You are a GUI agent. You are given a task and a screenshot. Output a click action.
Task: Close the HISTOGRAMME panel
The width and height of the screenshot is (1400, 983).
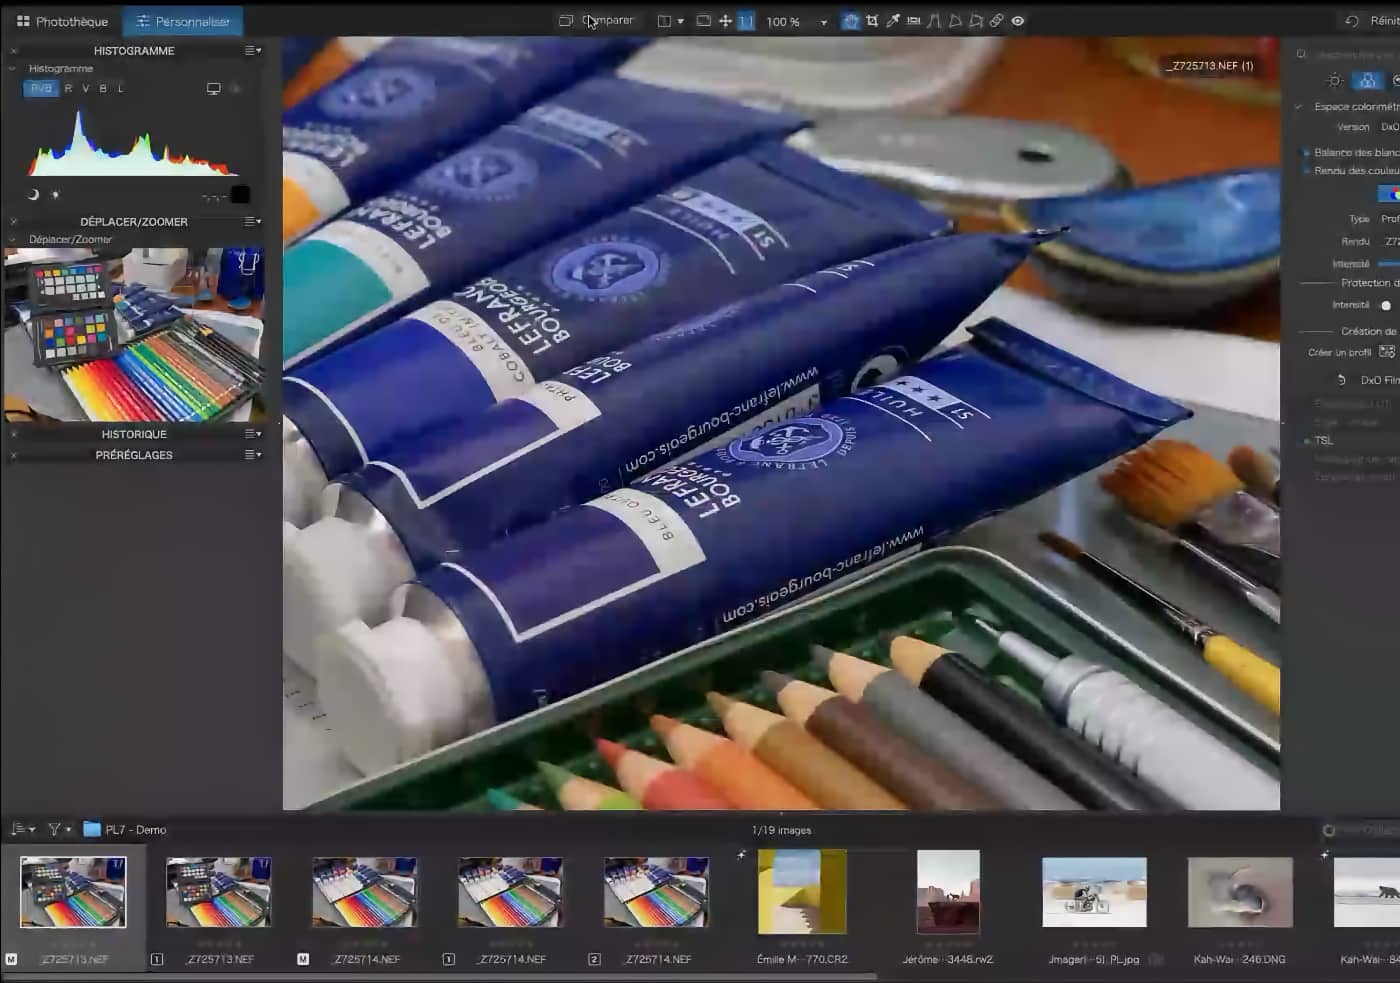13,51
